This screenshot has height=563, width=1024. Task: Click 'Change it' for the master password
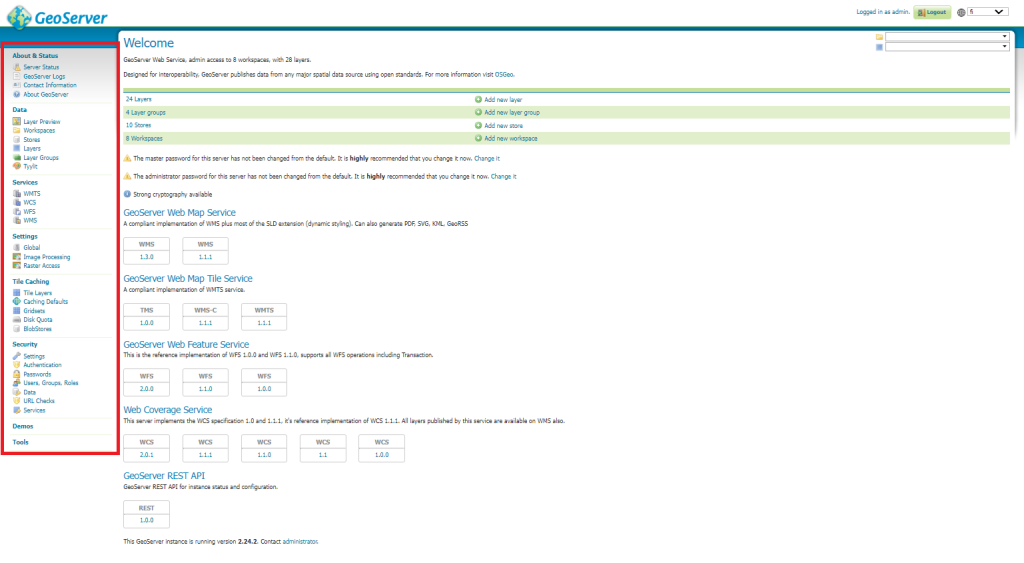487,159
